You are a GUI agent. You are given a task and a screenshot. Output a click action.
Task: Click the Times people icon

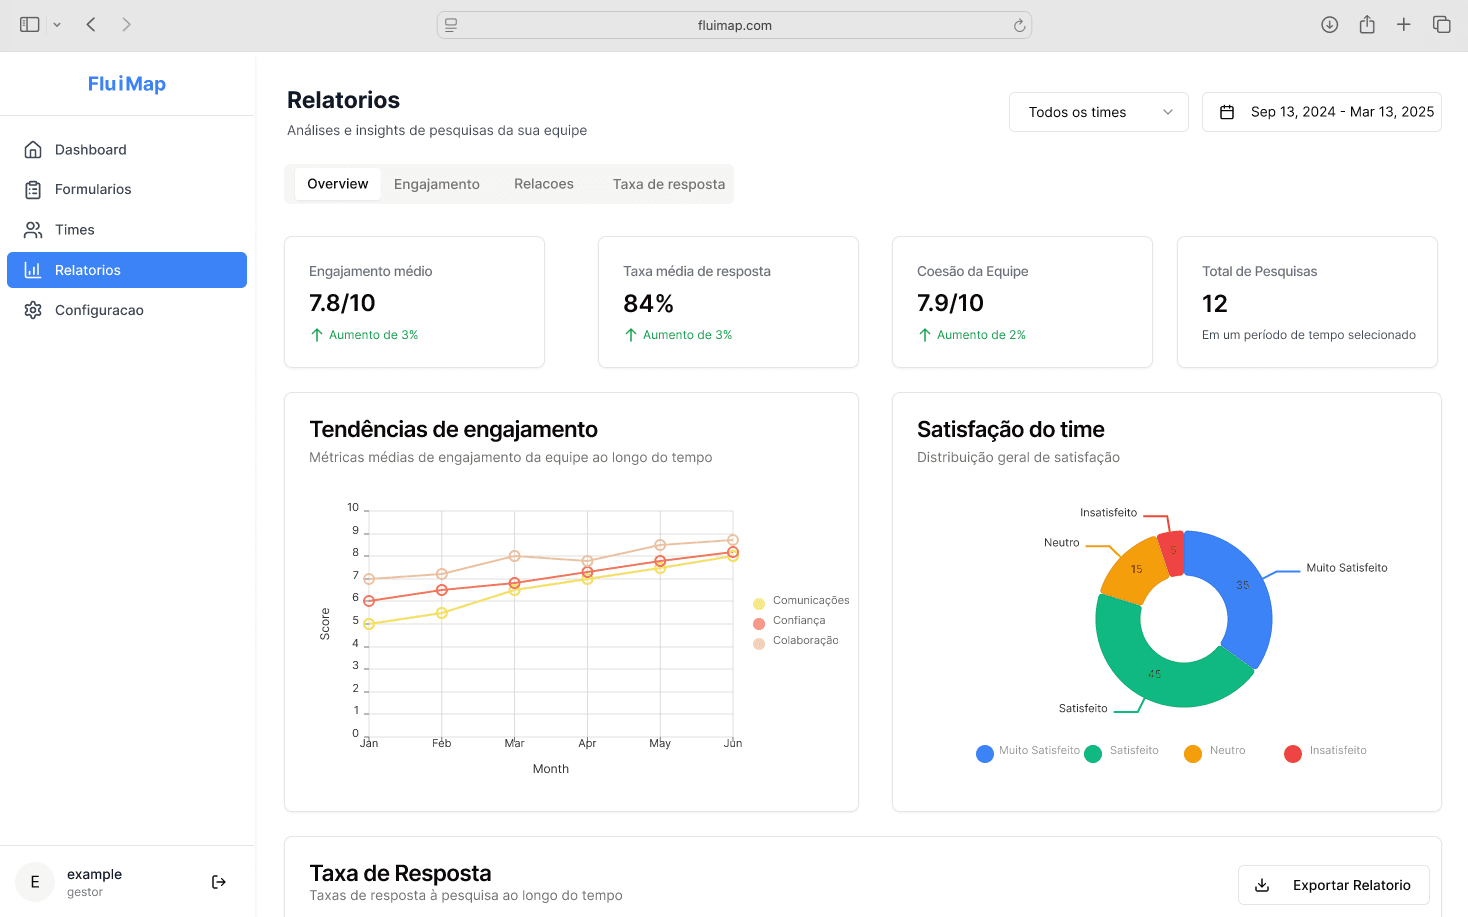[33, 230]
